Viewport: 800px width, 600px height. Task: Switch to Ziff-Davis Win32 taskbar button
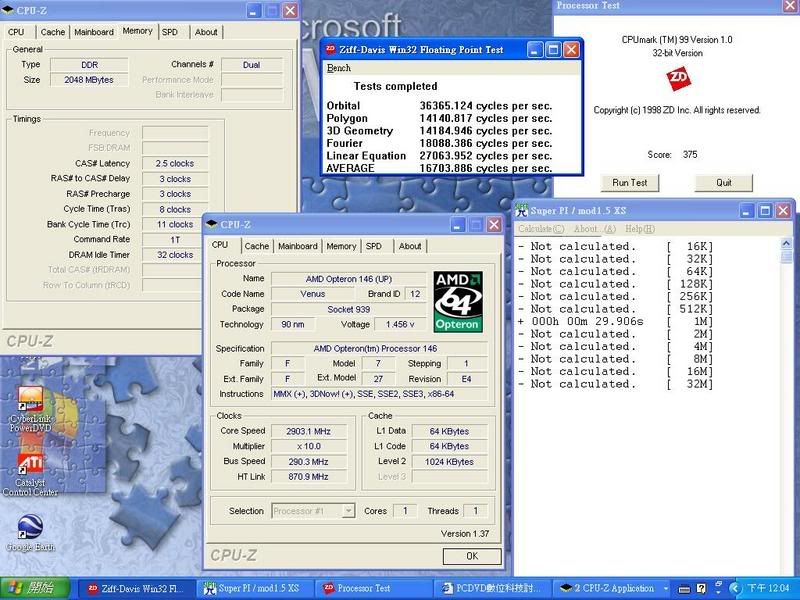[136, 589]
